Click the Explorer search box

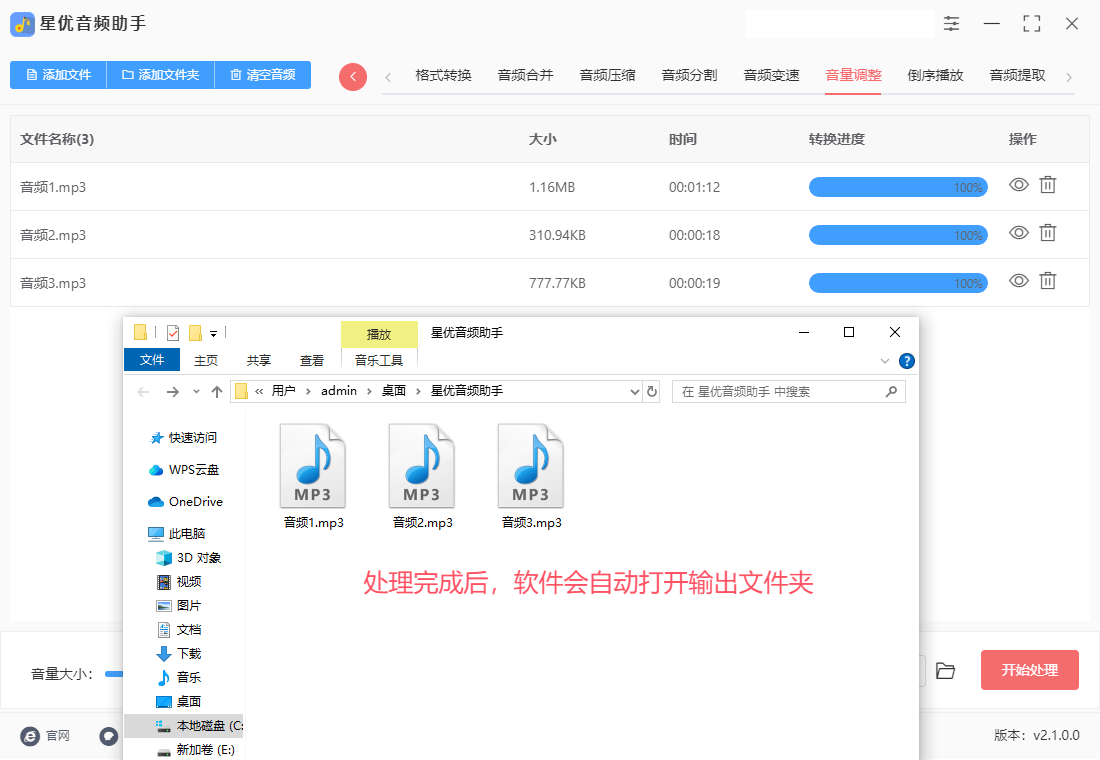[789, 392]
